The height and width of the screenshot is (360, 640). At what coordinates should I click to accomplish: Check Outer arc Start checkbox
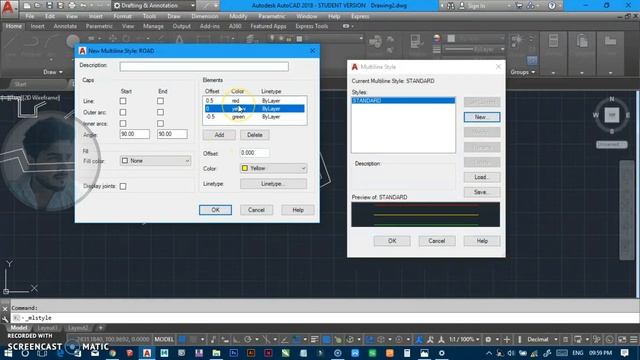point(123,112)
